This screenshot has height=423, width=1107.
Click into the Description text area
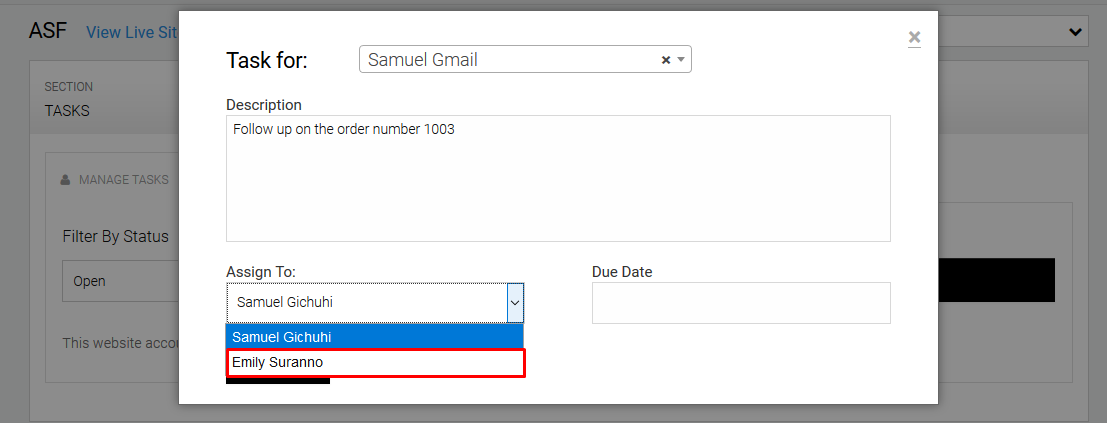[x=558, y=178]
